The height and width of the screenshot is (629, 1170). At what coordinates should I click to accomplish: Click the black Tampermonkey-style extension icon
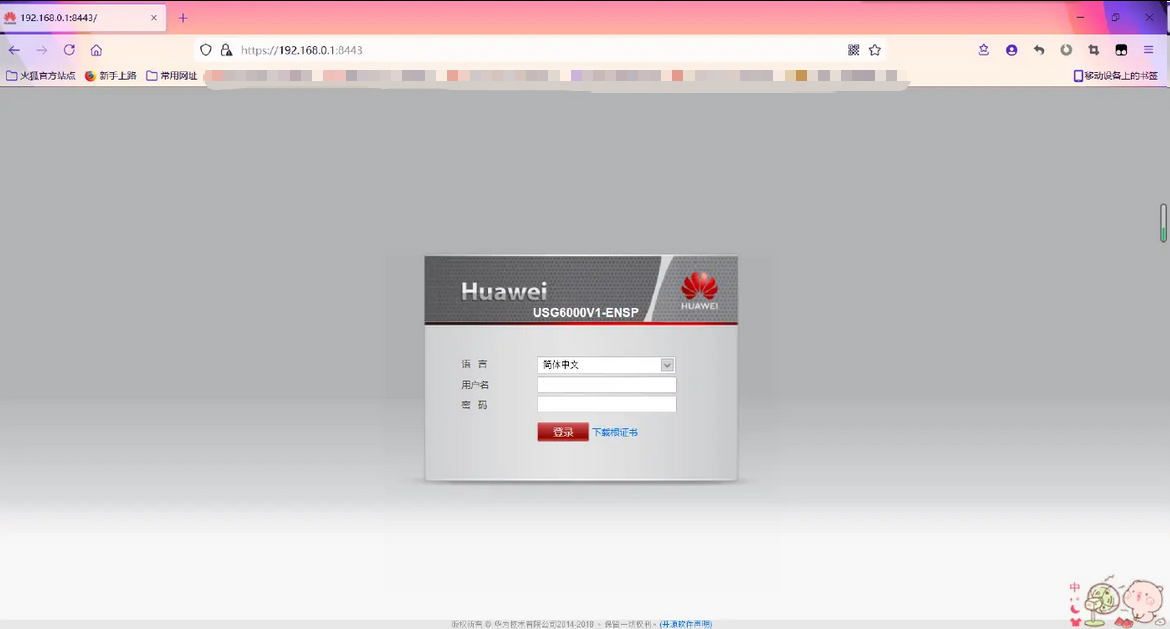(x=1121, y=50)
